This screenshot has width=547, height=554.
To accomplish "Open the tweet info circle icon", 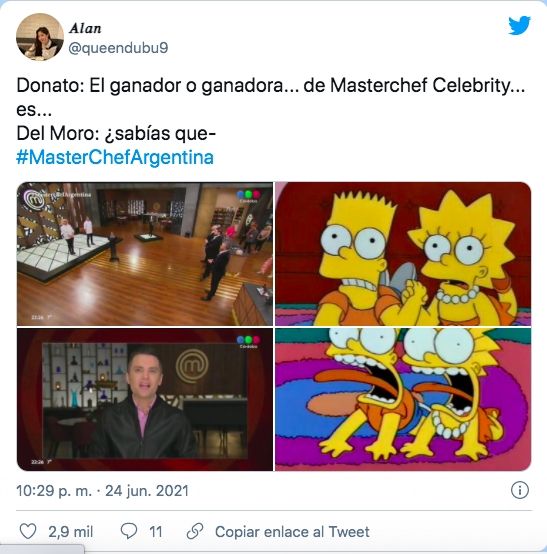I will [520, 490].
